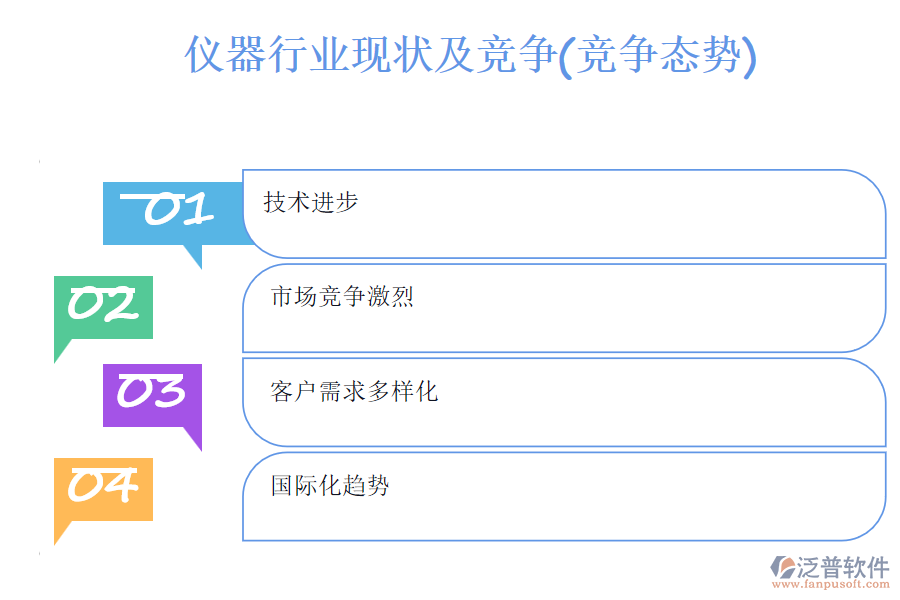
Task: Click the 泛普软件 logo icon
Action: 782,568
